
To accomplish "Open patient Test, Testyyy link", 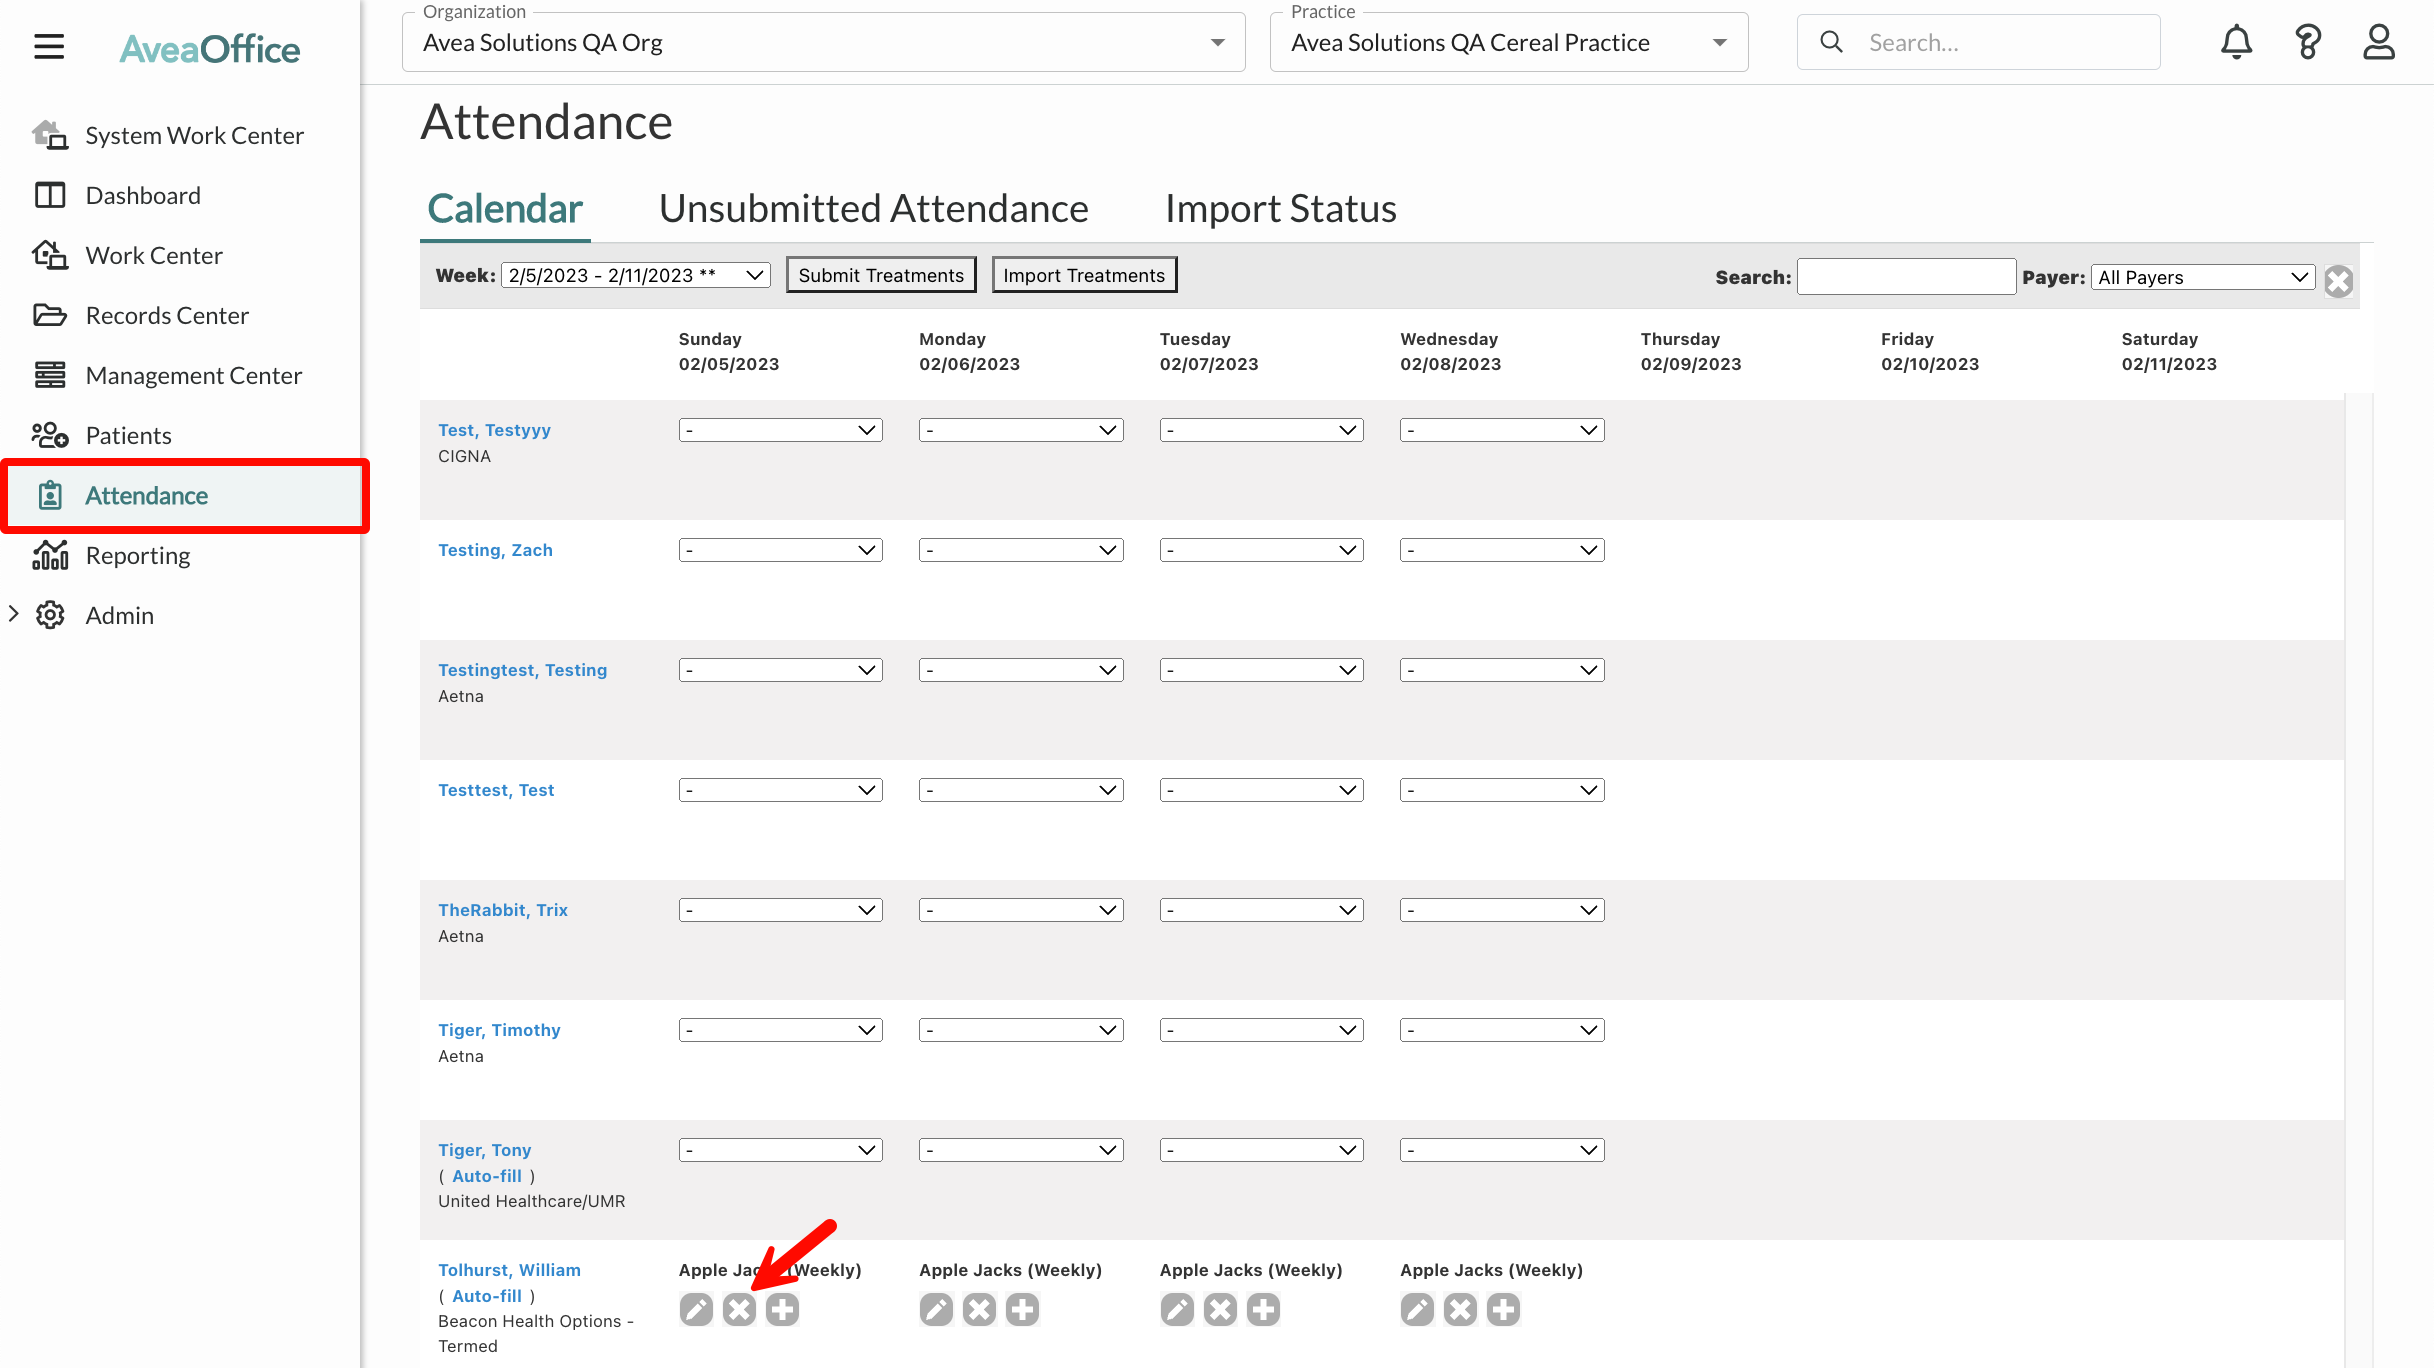I will pos(494,430).
